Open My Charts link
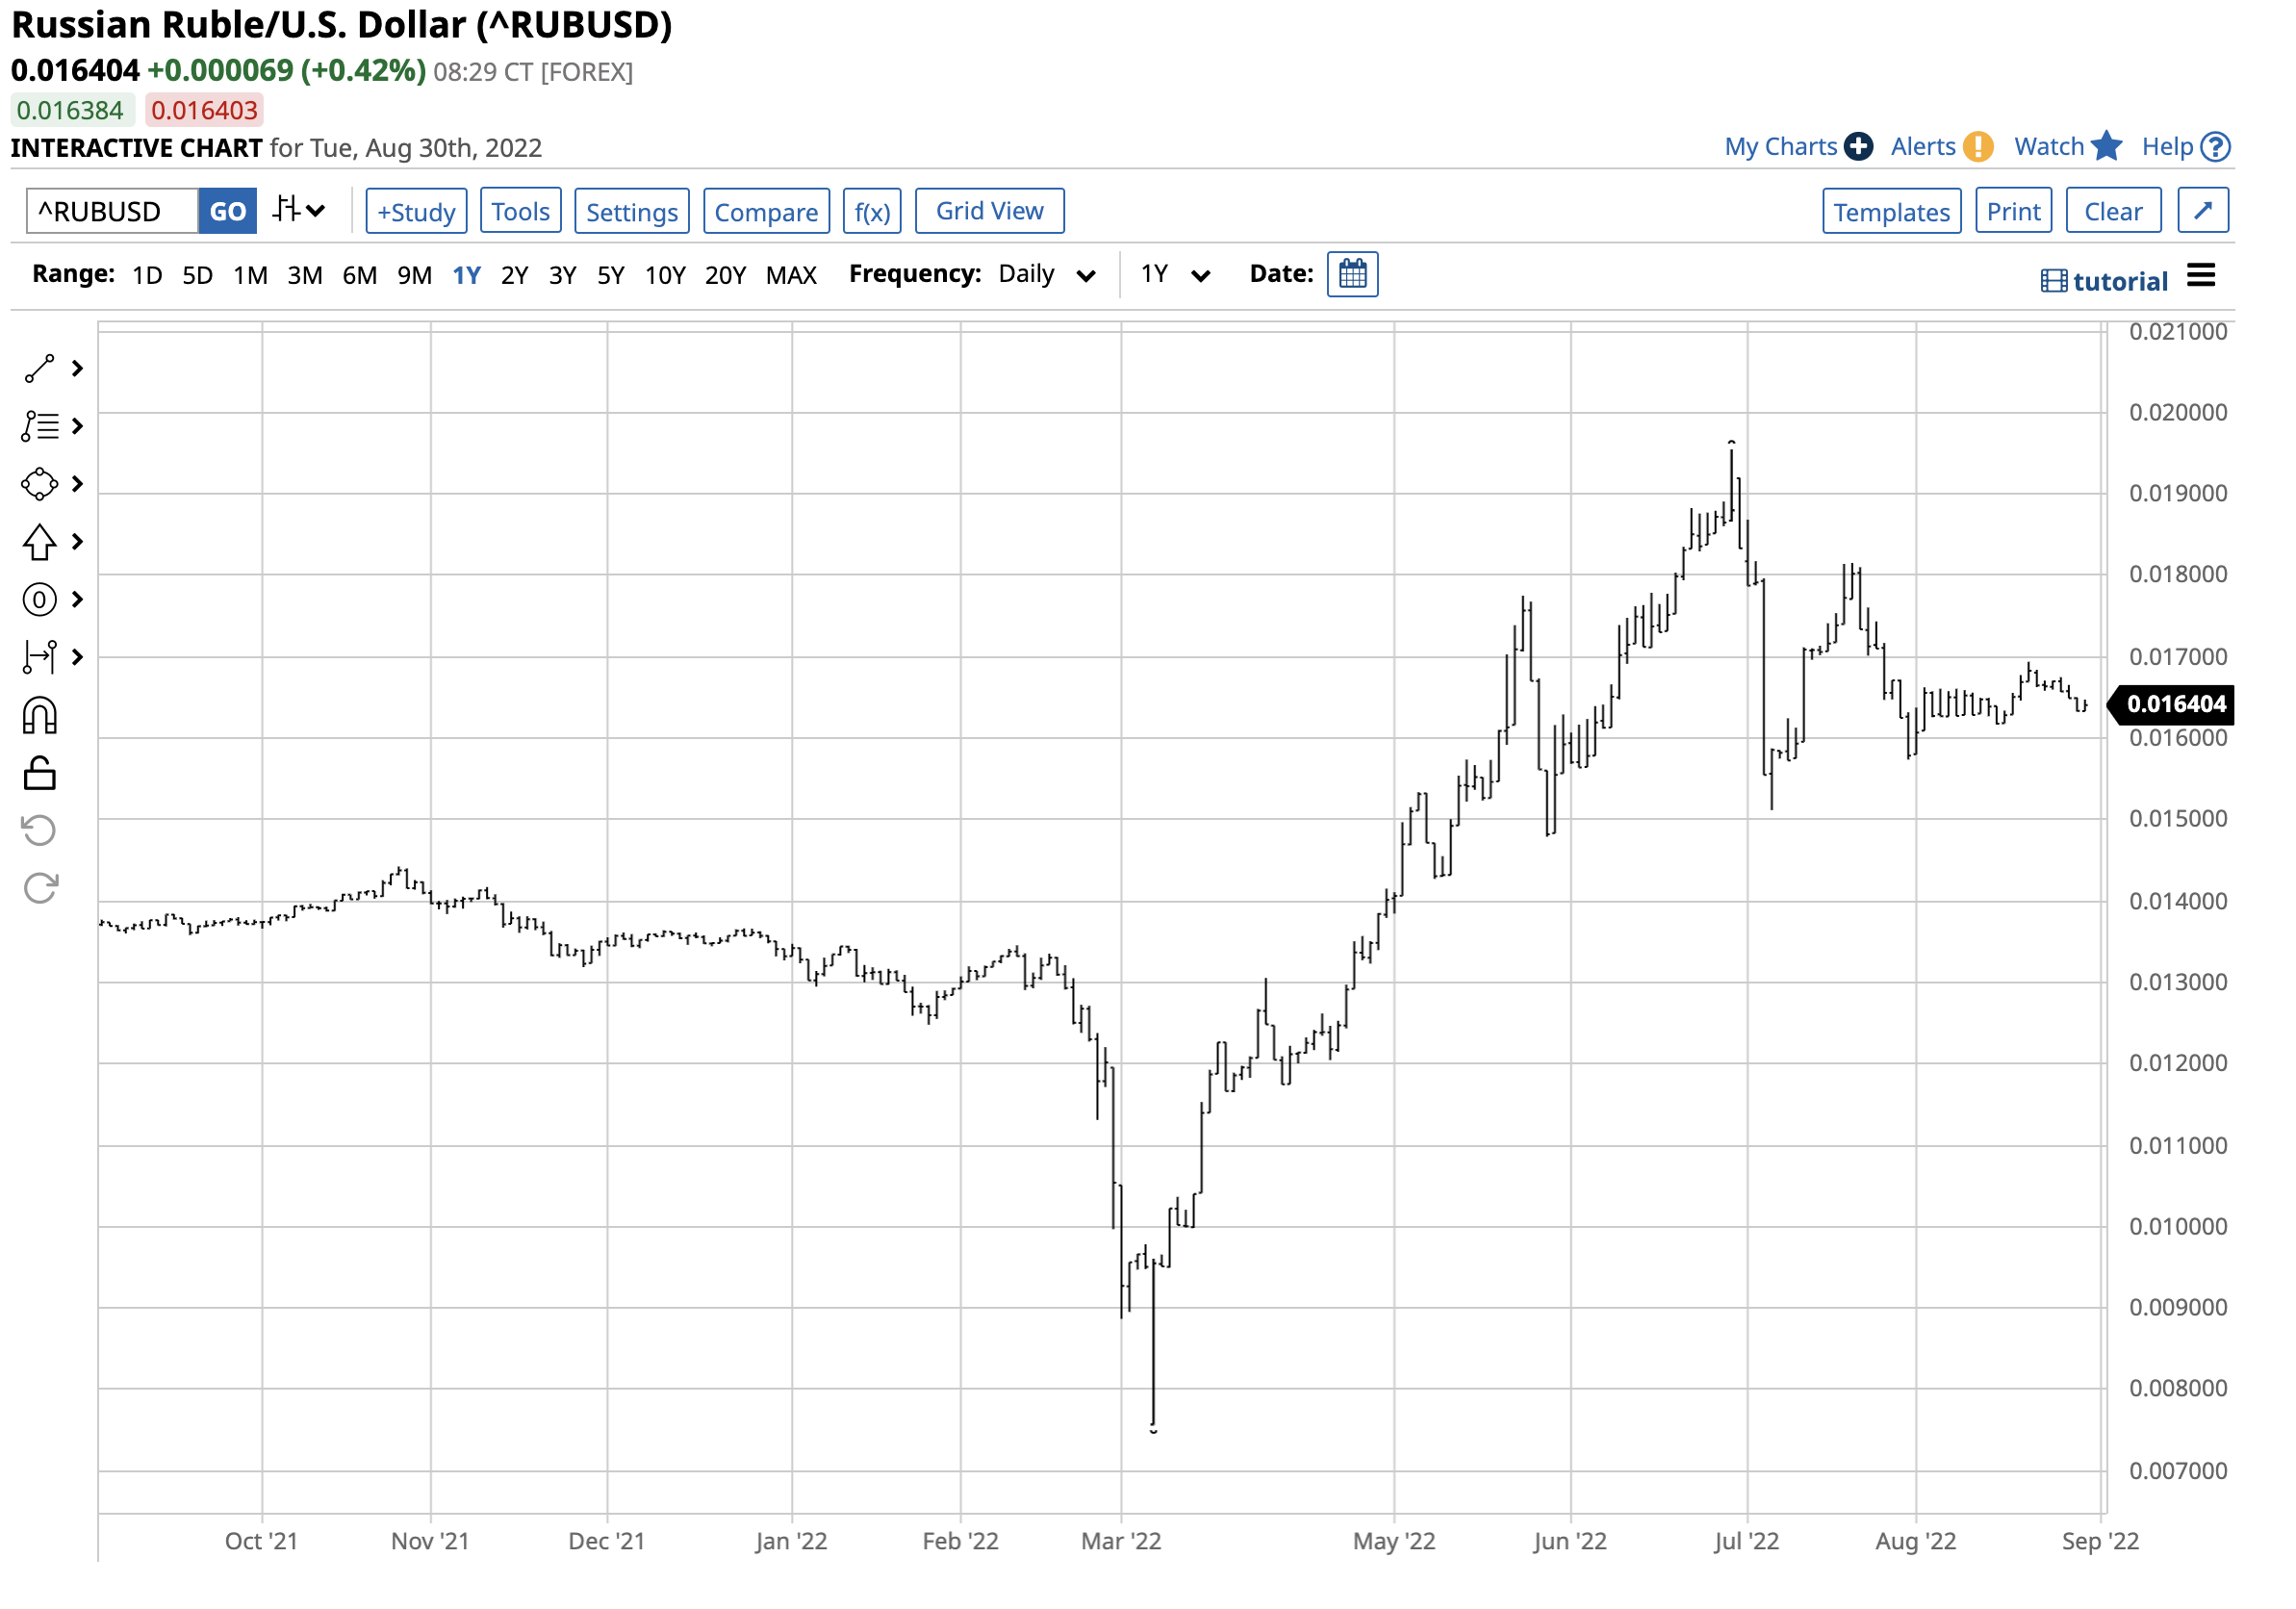Screen dimensions: 2296x1609 [x=1780, y=147]
